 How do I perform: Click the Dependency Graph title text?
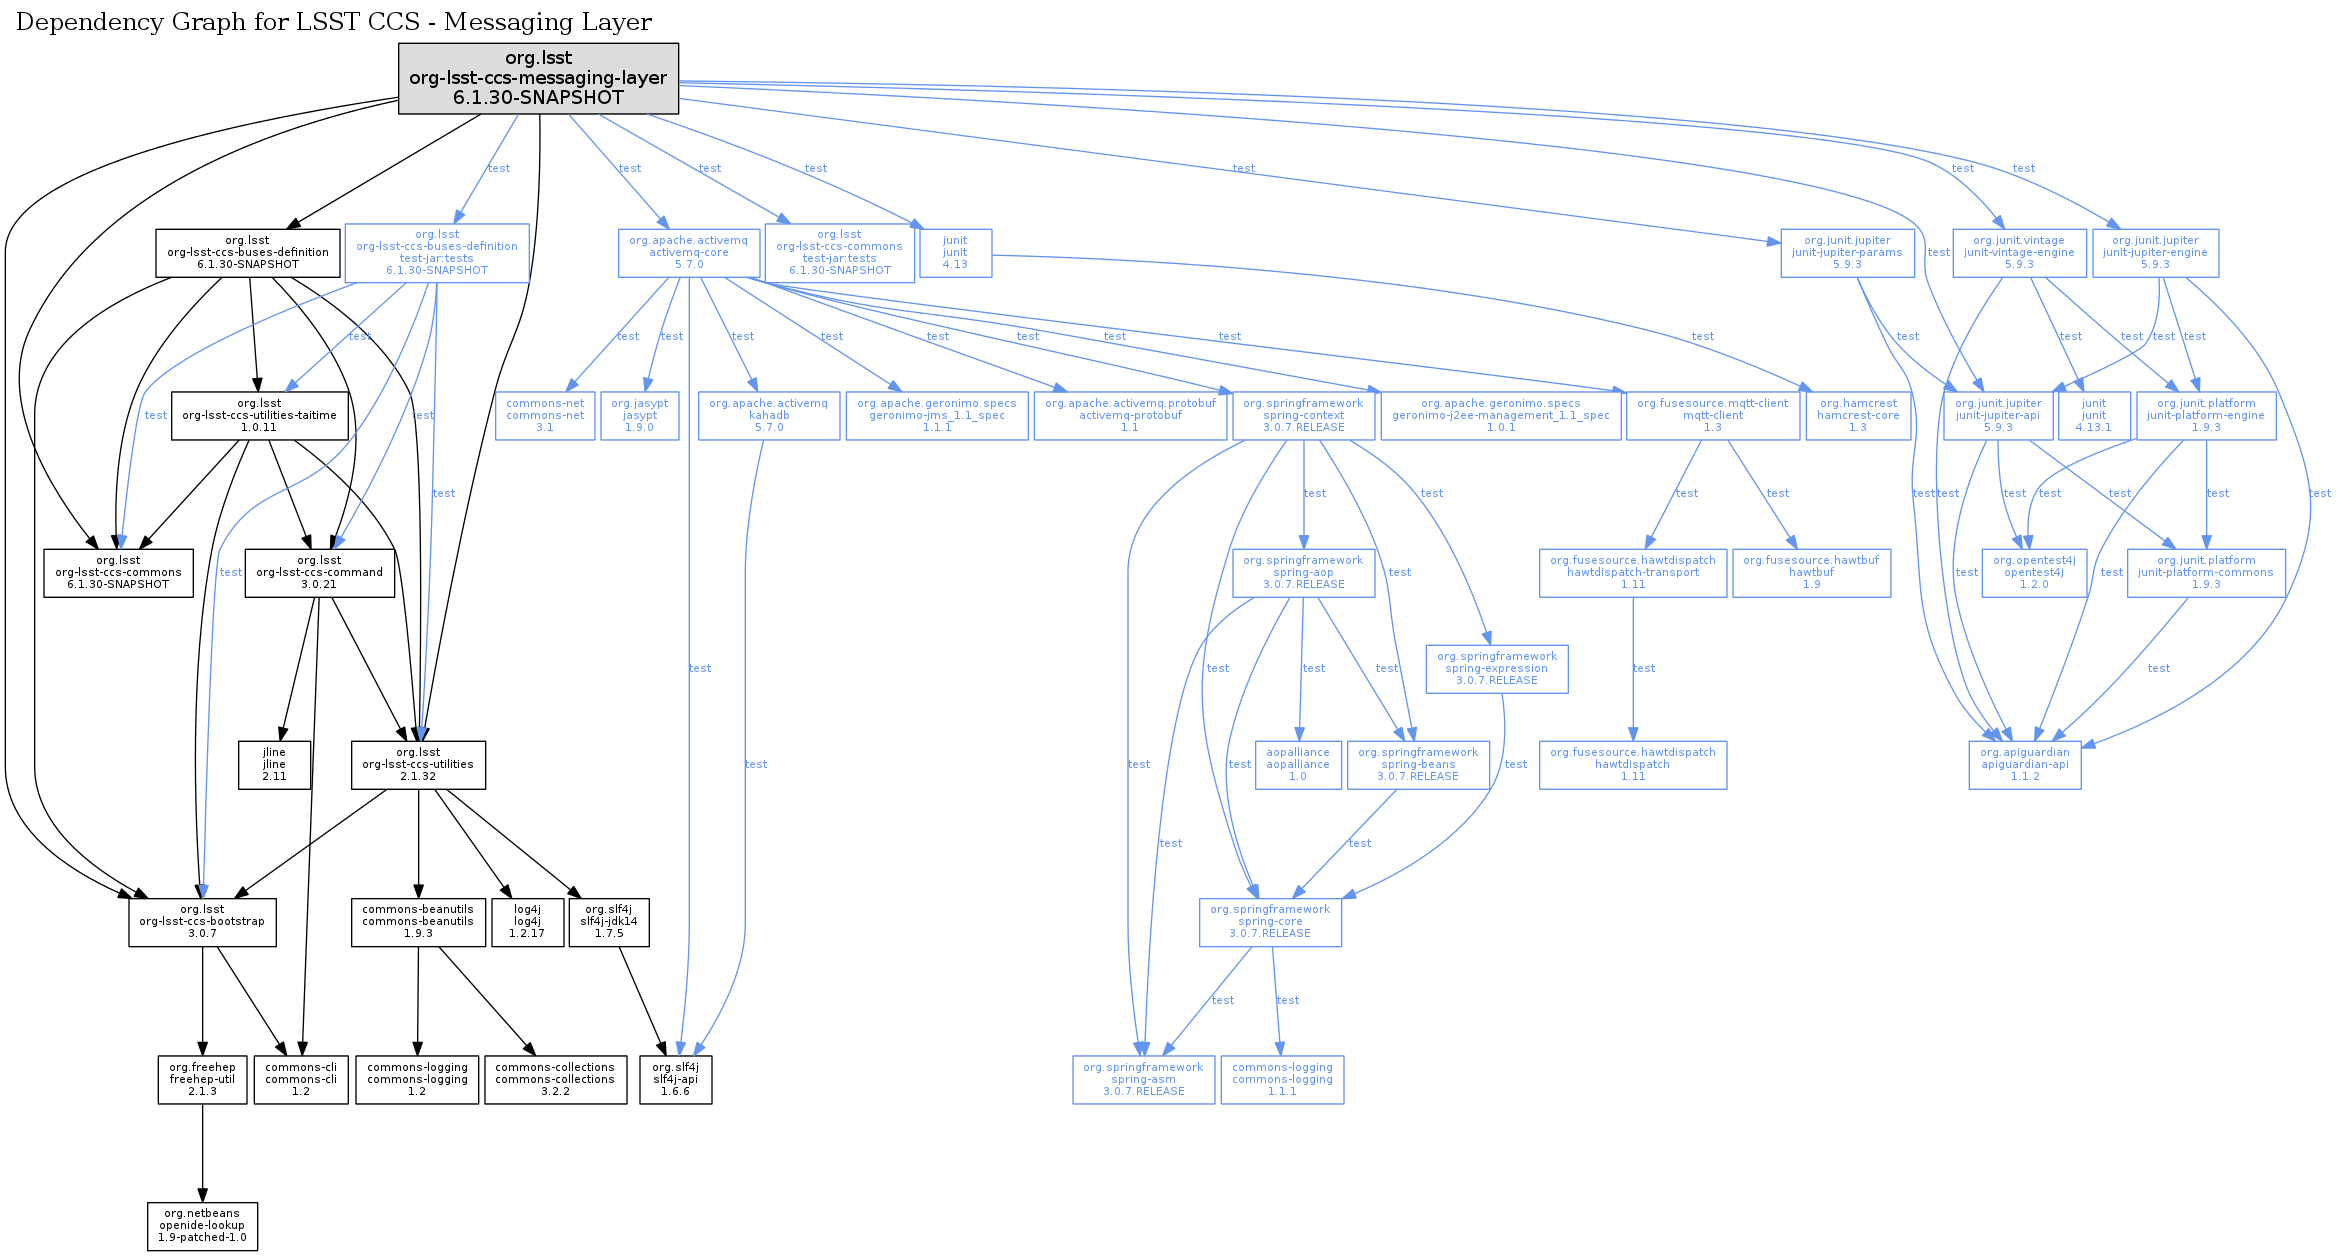pos(334,22)
